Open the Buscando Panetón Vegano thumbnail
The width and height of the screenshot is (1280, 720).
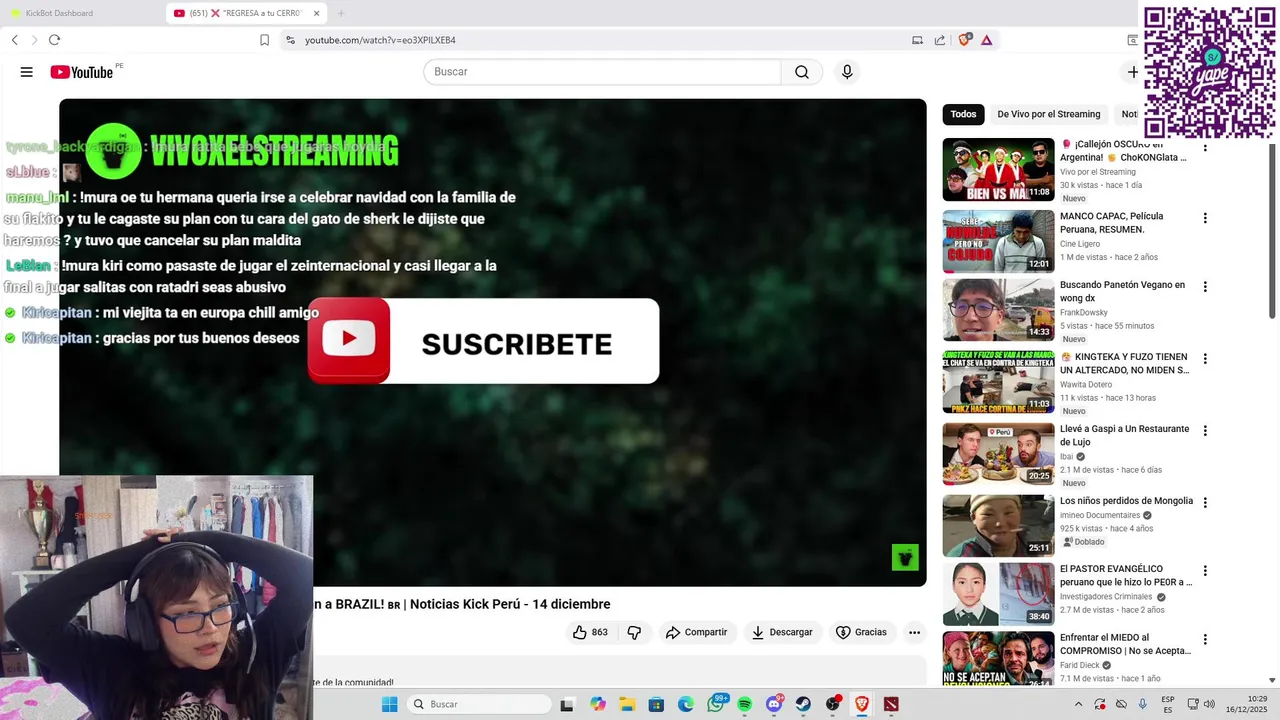pos(998,309)
